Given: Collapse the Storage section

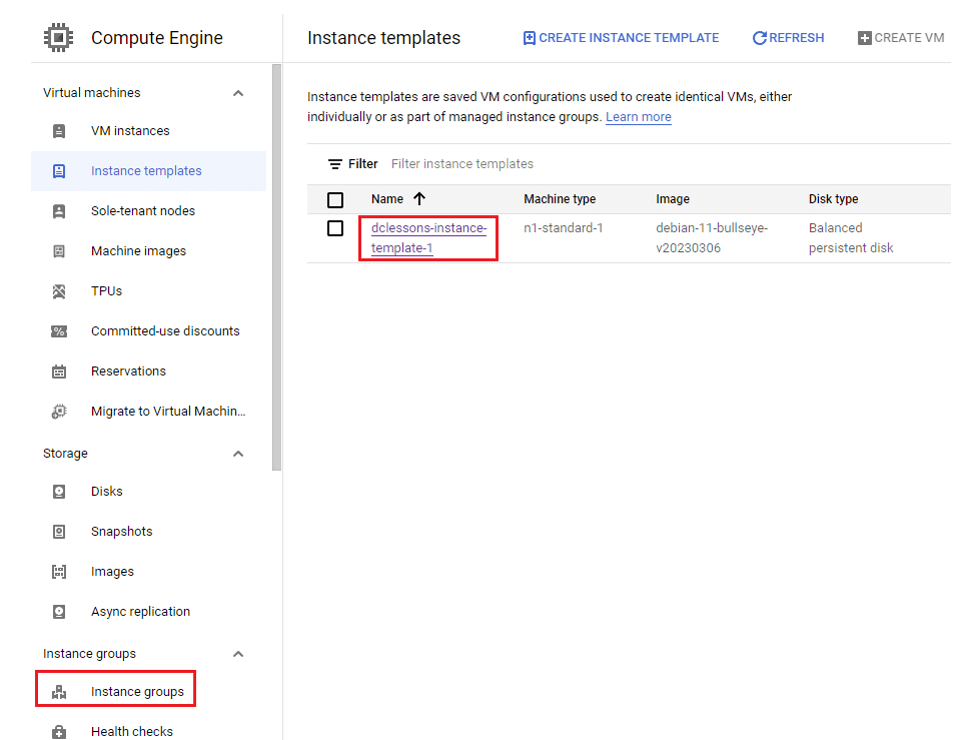Looking at the screenshot, I should (238, 454).
